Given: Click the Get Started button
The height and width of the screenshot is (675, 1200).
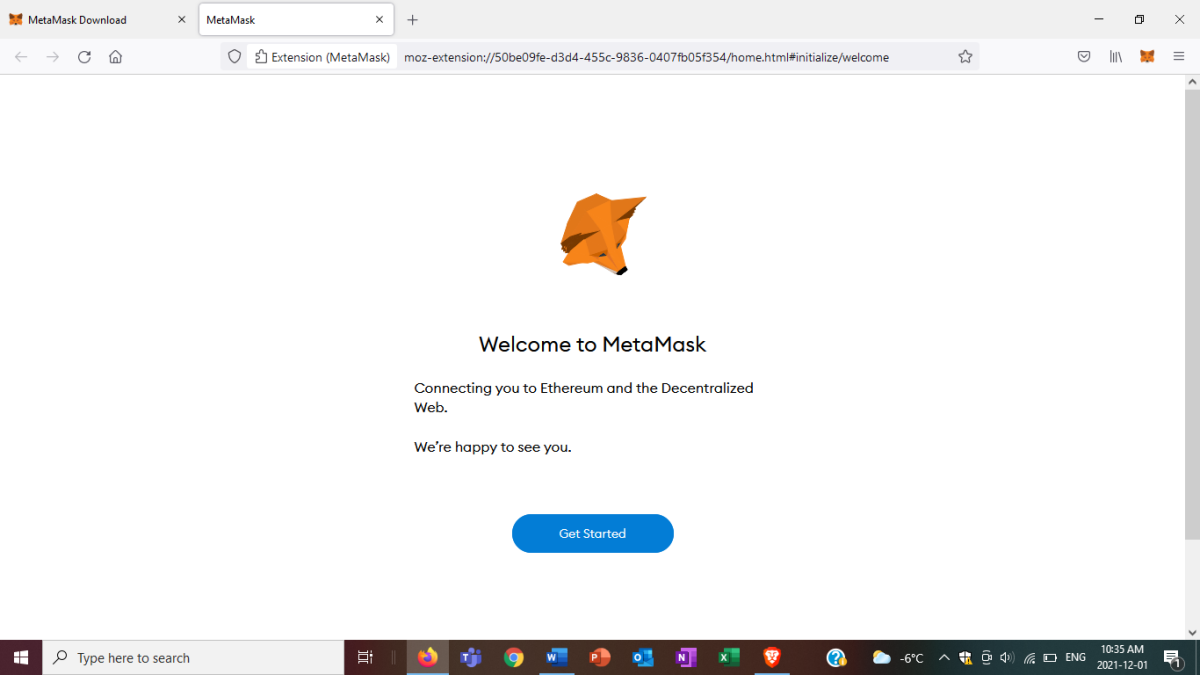Looking at the screenshot, I should point(593,533).
